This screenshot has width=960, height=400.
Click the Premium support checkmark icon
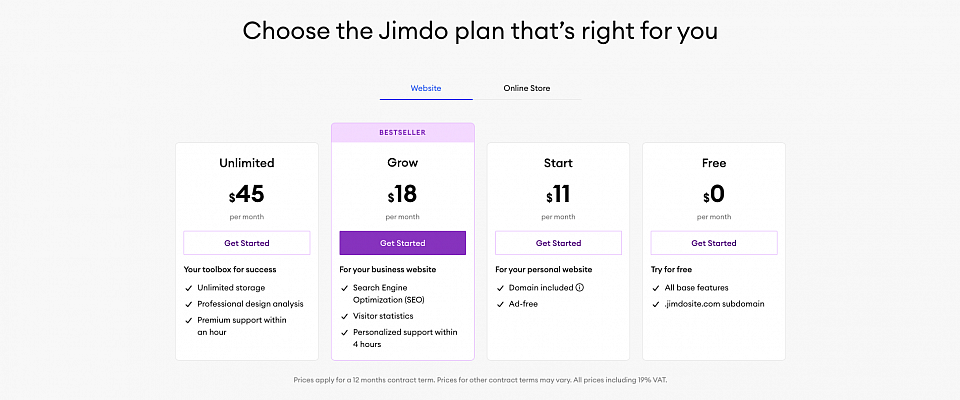[x=188, y=320]
